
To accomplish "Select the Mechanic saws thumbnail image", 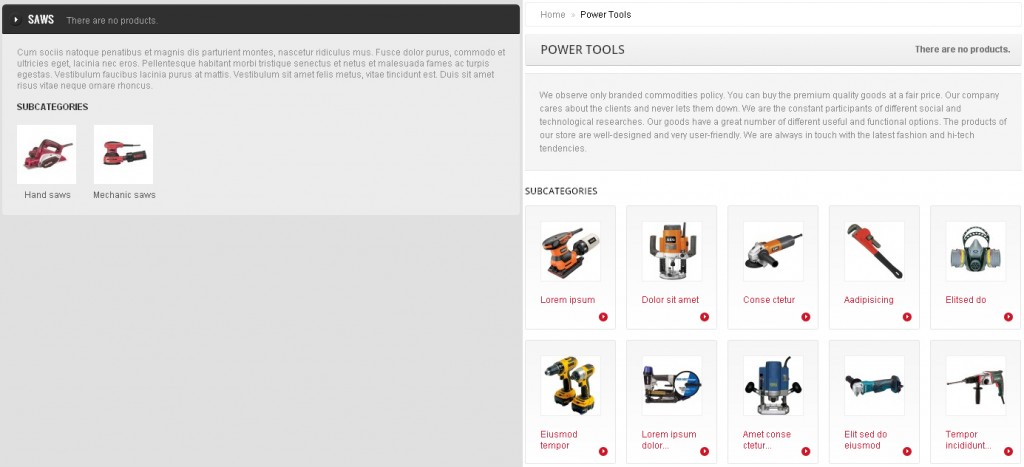I will point(123,154).
